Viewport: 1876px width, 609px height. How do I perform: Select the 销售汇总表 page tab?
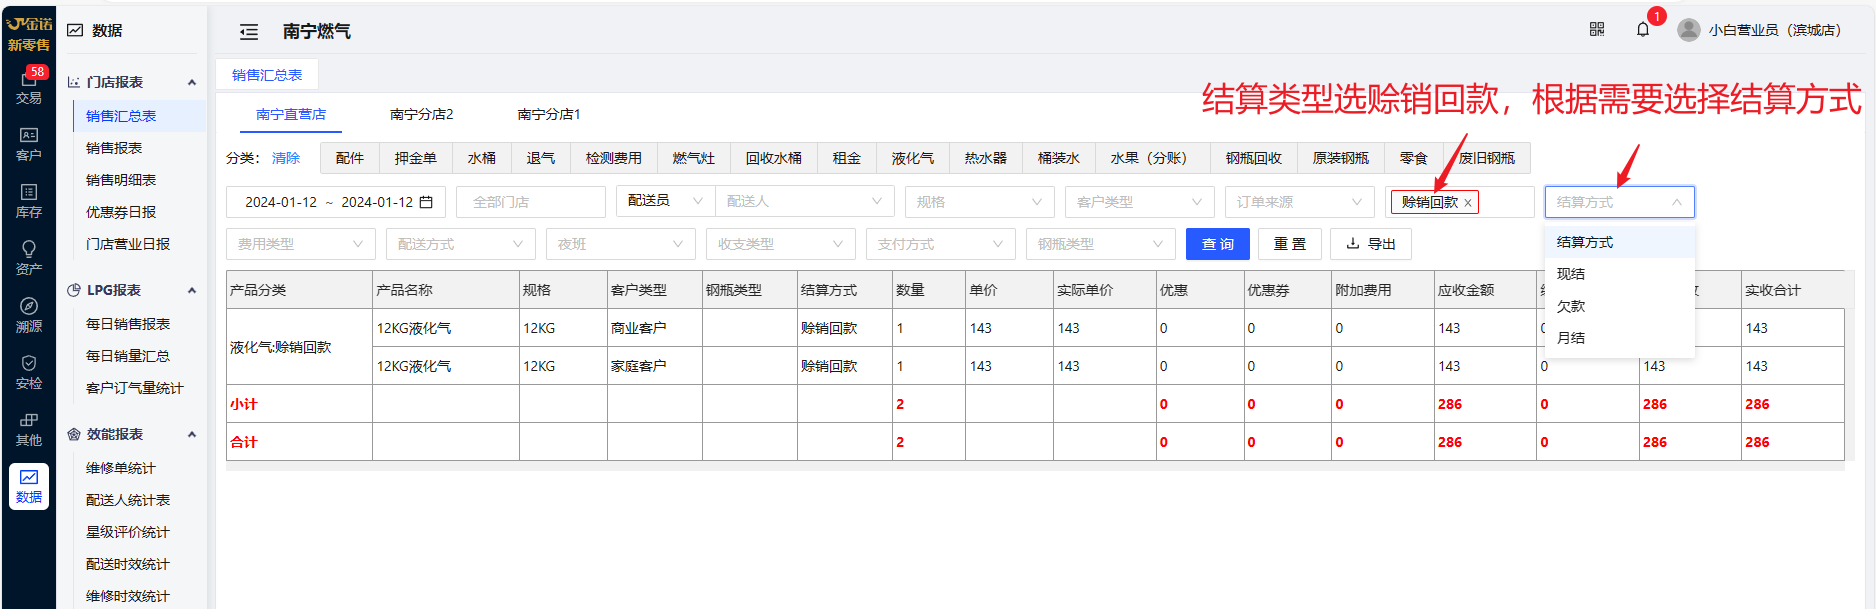267,75
